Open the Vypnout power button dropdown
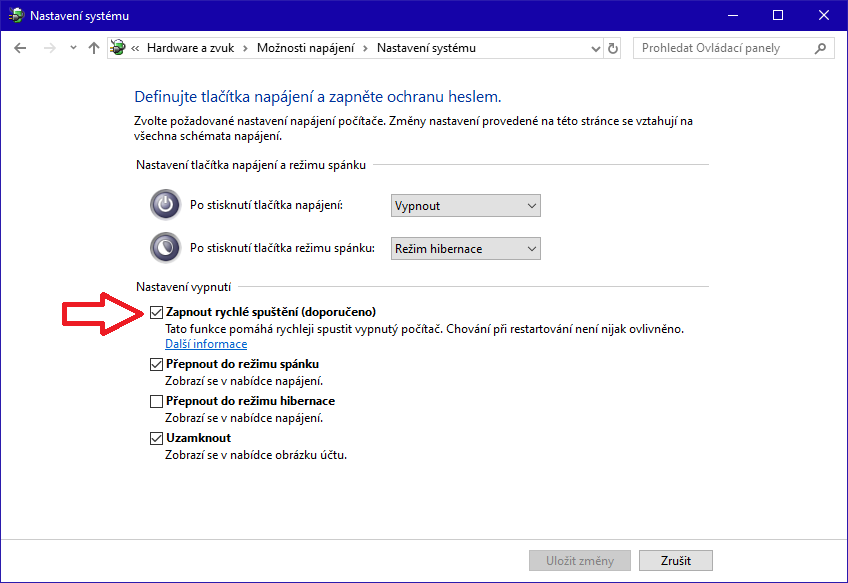 465,206
